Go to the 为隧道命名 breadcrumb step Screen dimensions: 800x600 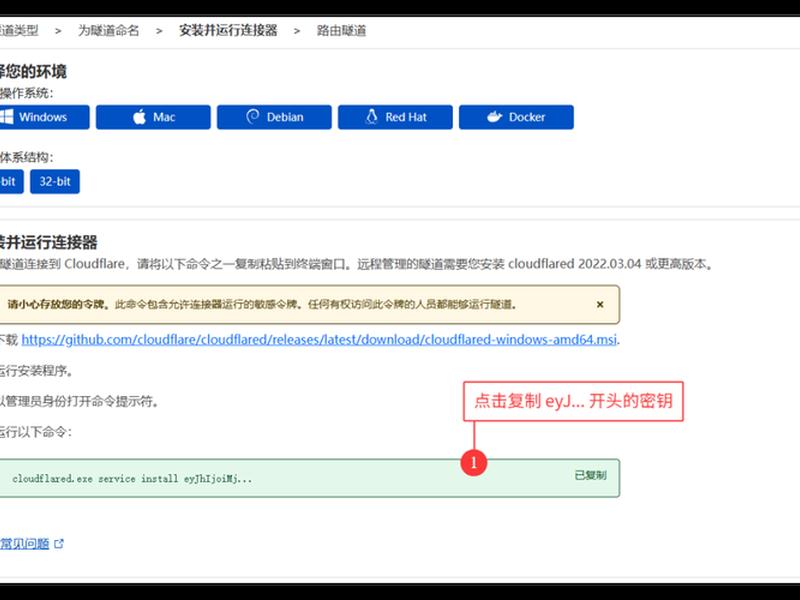tap(108, 31)
